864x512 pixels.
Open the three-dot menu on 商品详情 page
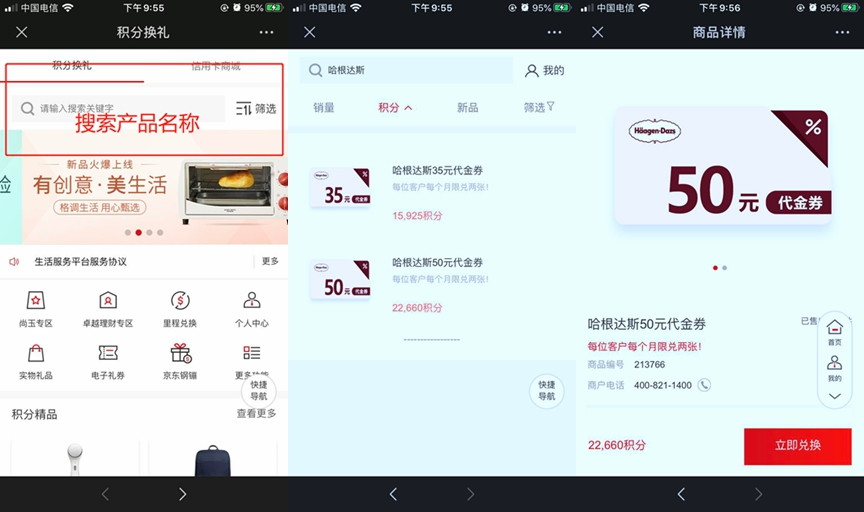(843, 33)
